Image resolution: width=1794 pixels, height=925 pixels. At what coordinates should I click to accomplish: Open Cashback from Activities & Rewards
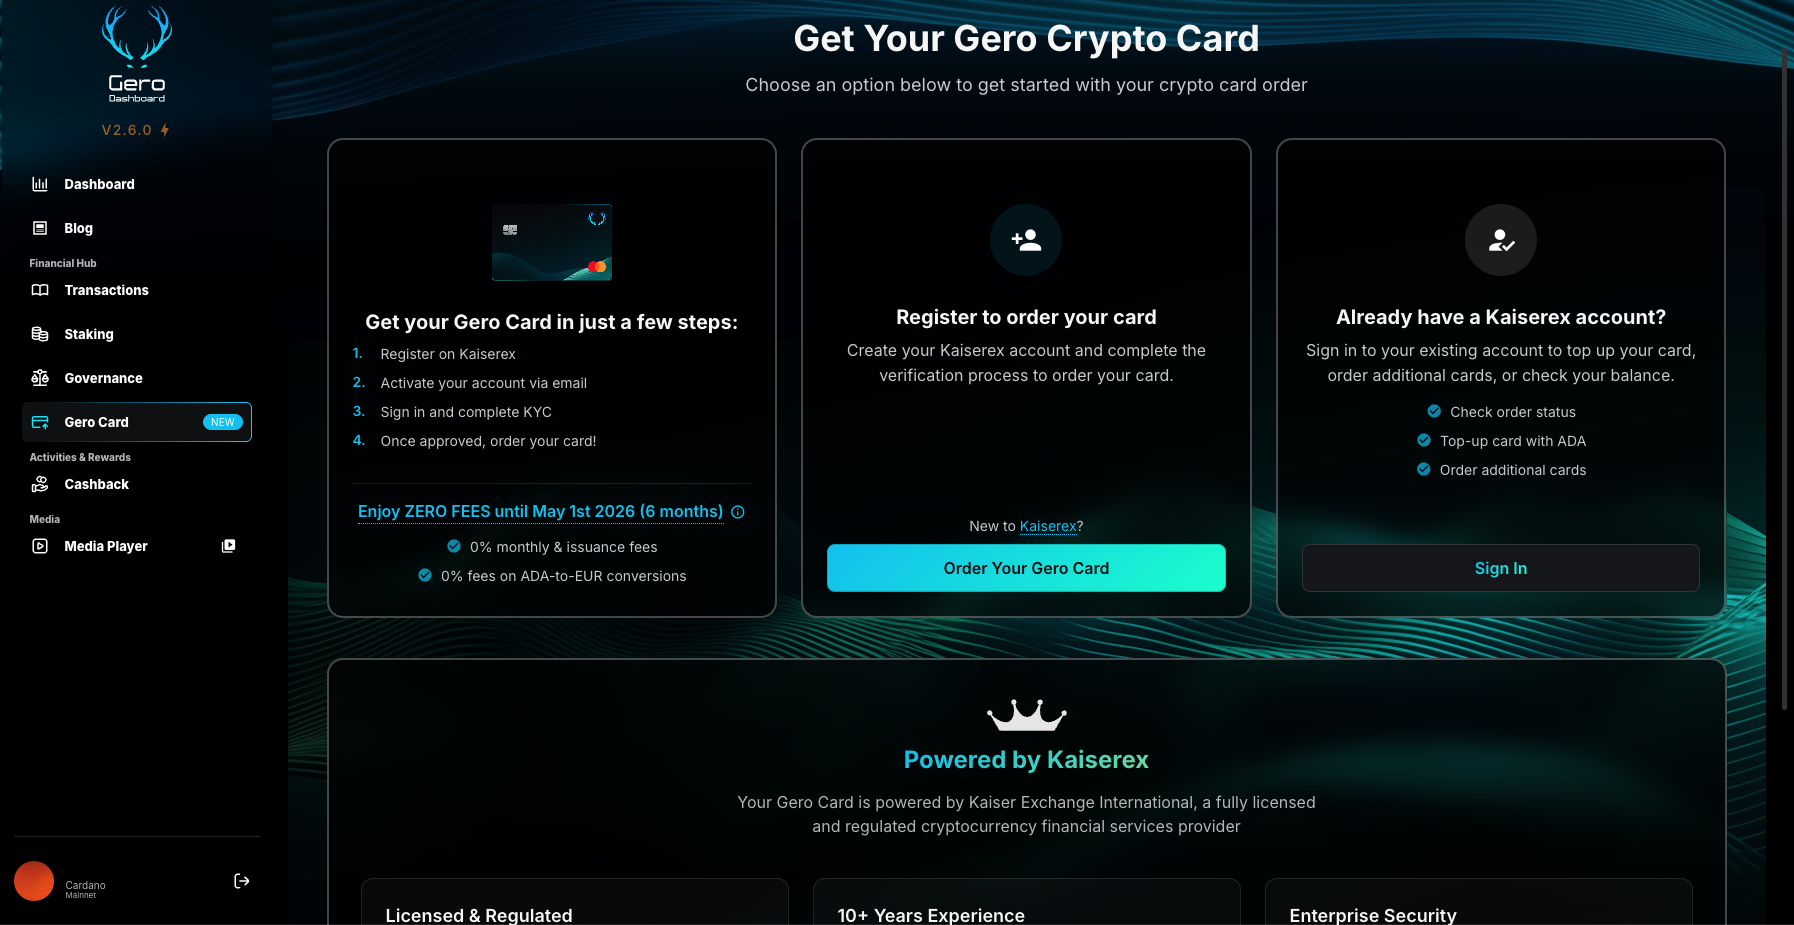(x=94, y=484)
